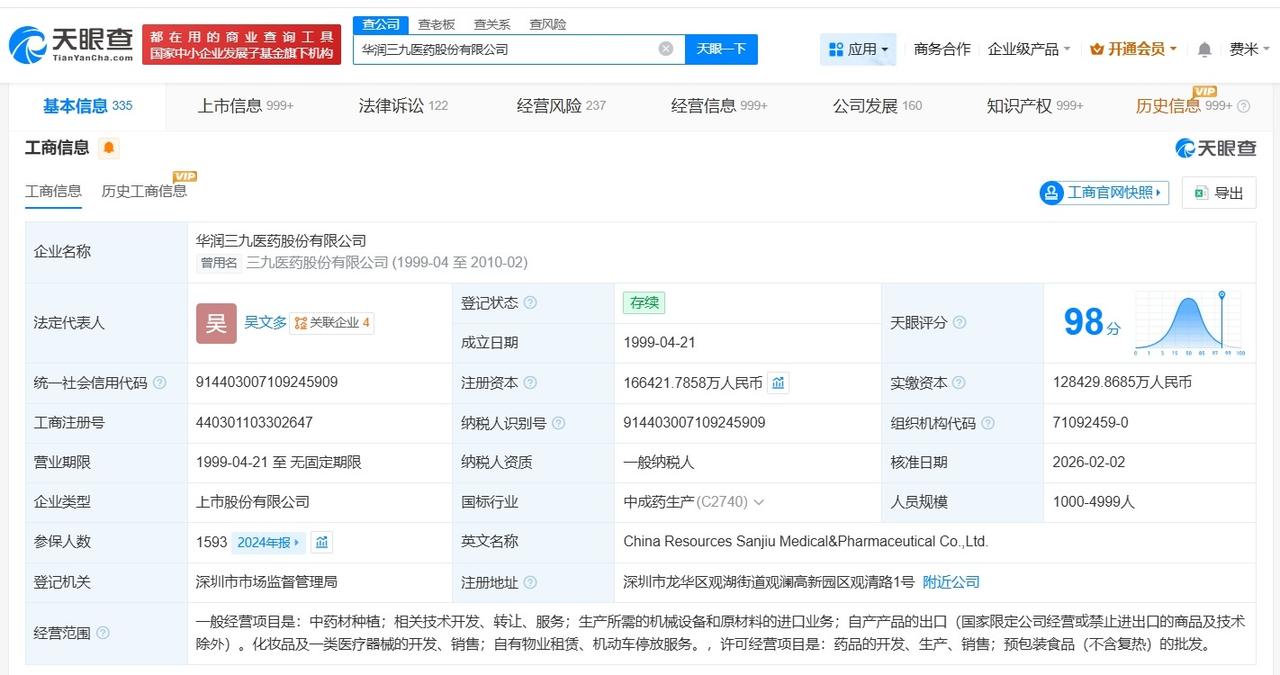Click help icon next to 天眼评分

click(x=959, y=323)
